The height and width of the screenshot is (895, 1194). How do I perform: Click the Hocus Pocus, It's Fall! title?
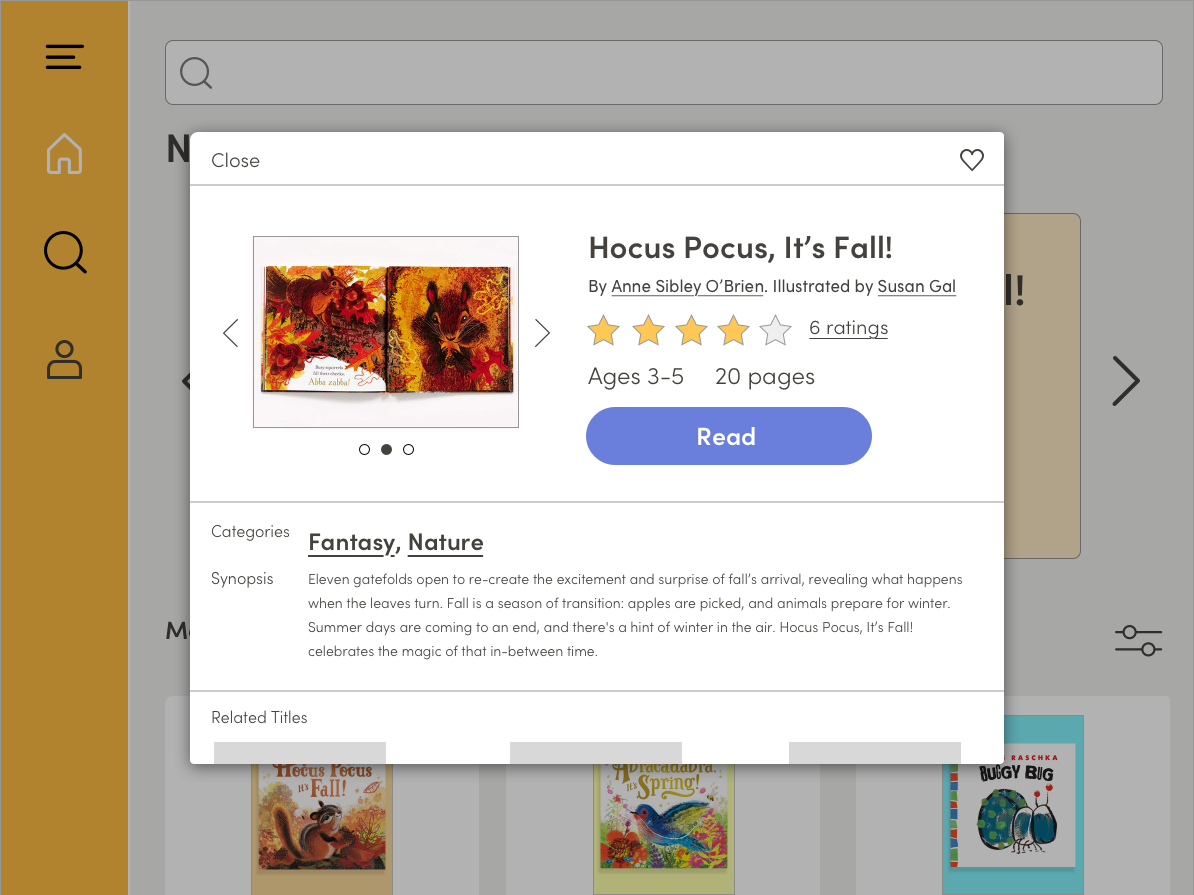740,248
